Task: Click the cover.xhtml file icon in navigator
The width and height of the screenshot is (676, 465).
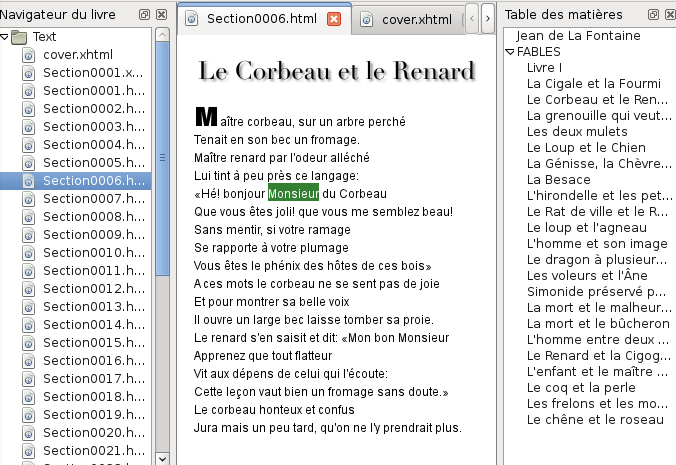Action: point(28,55)
